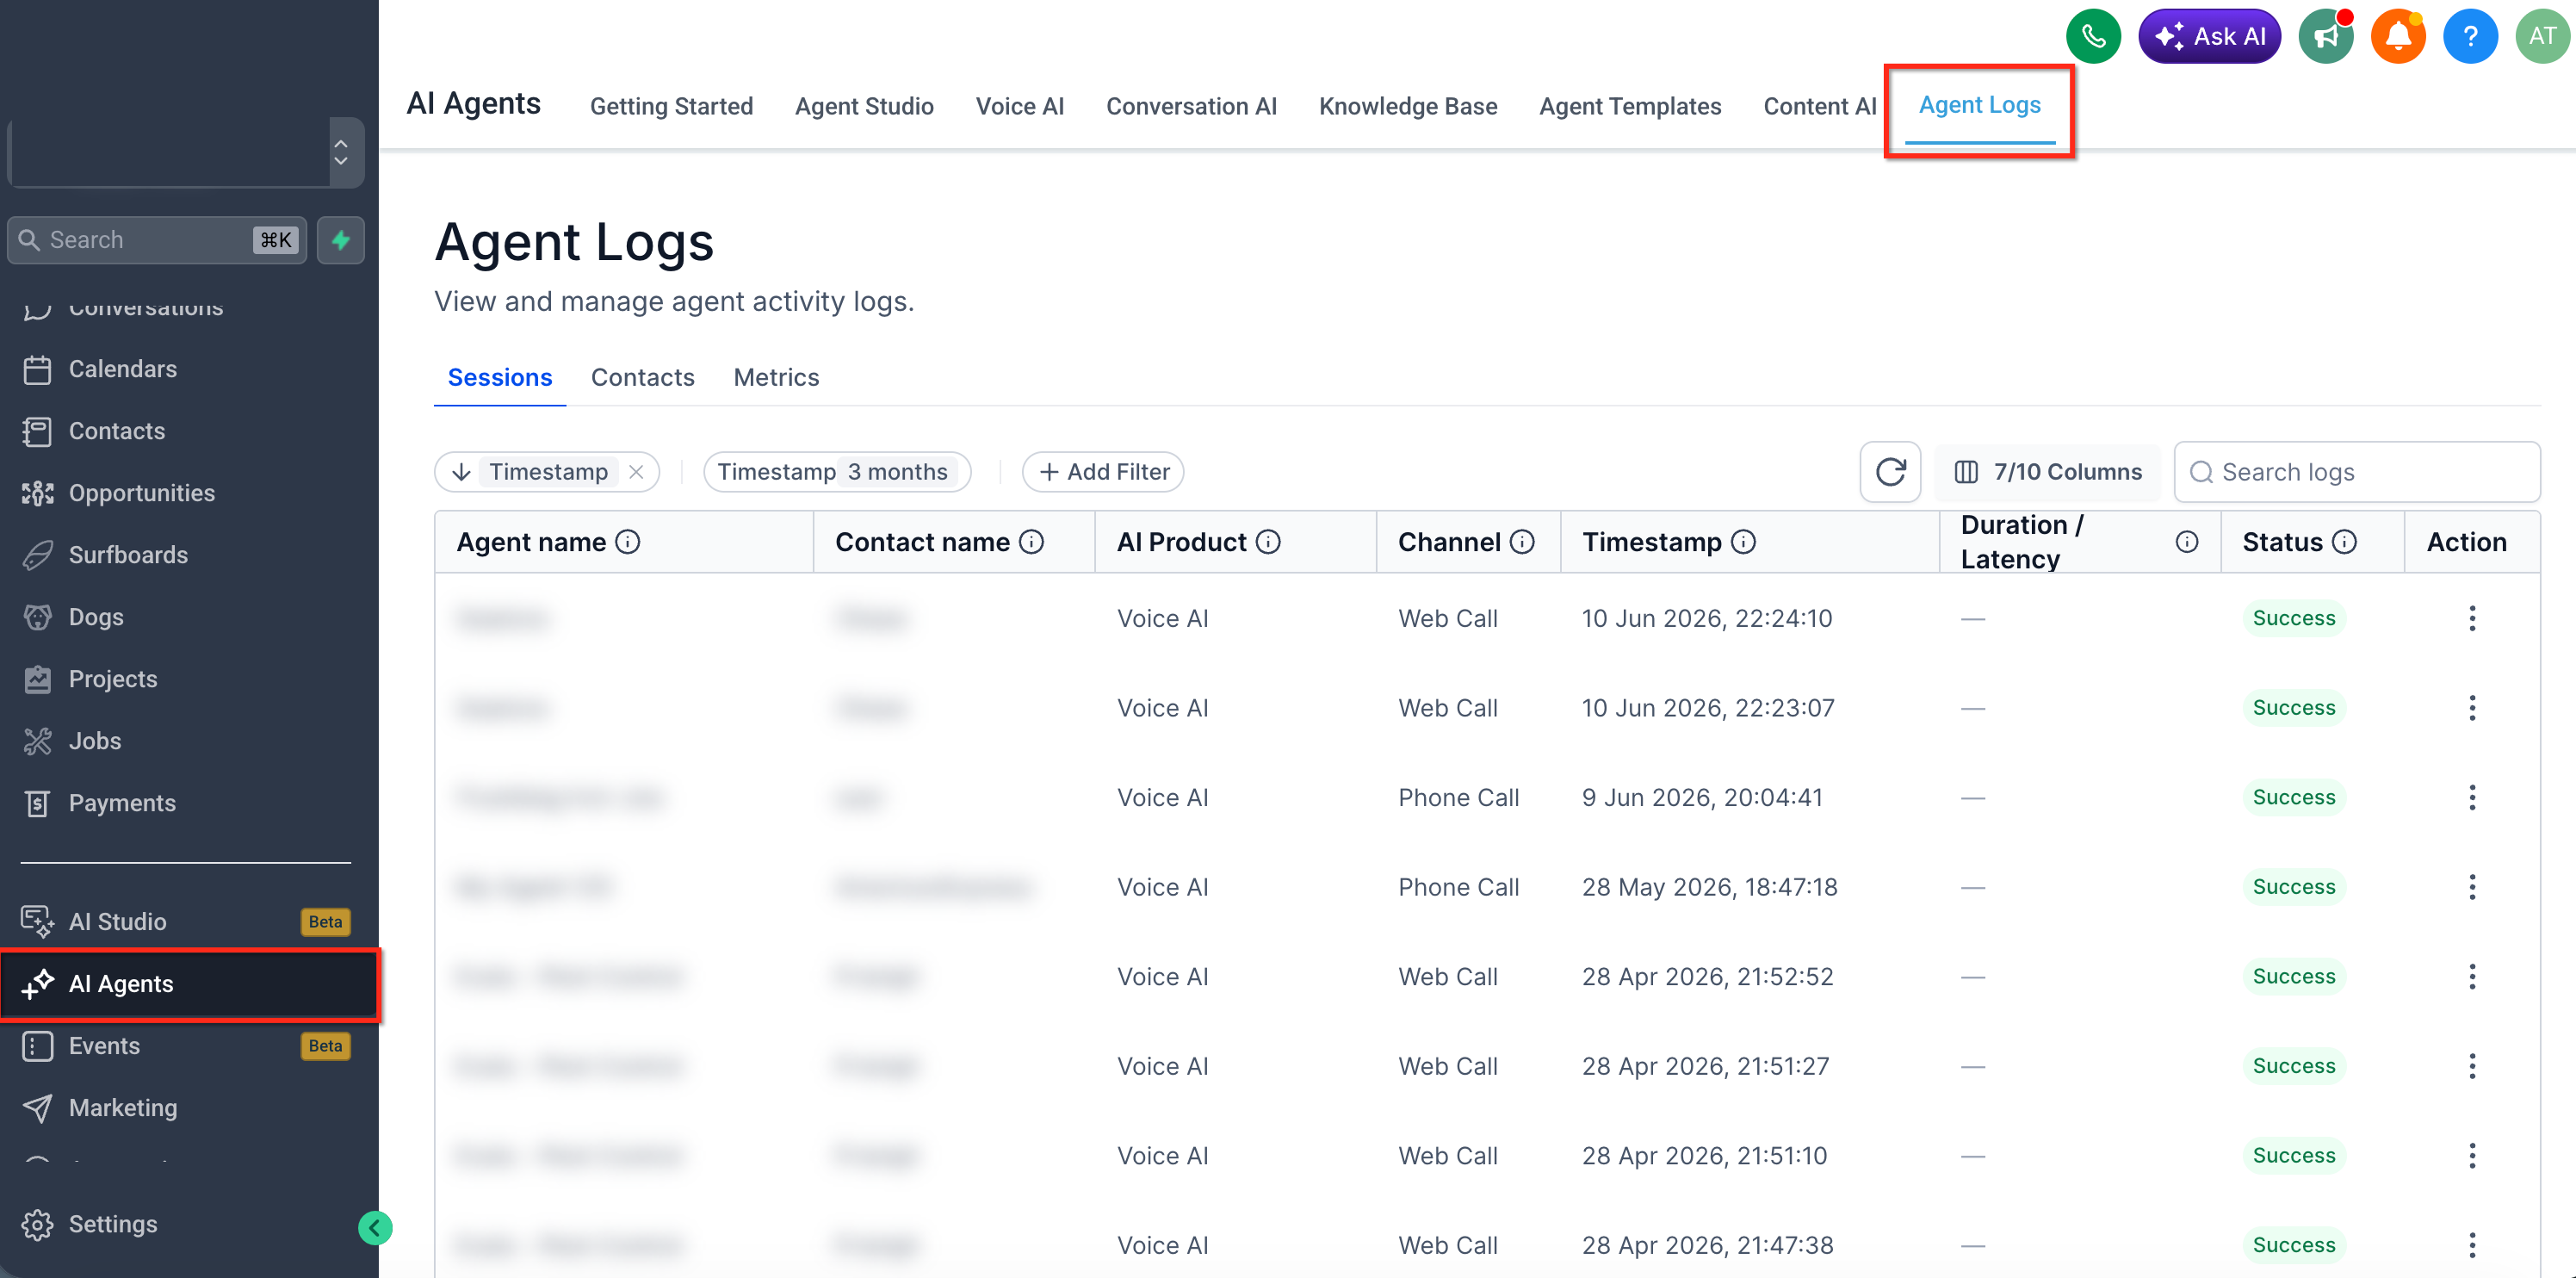Open the orange notifications bell
Viewport: 2576px width, 1278px height.
(x=2398, y=37)
